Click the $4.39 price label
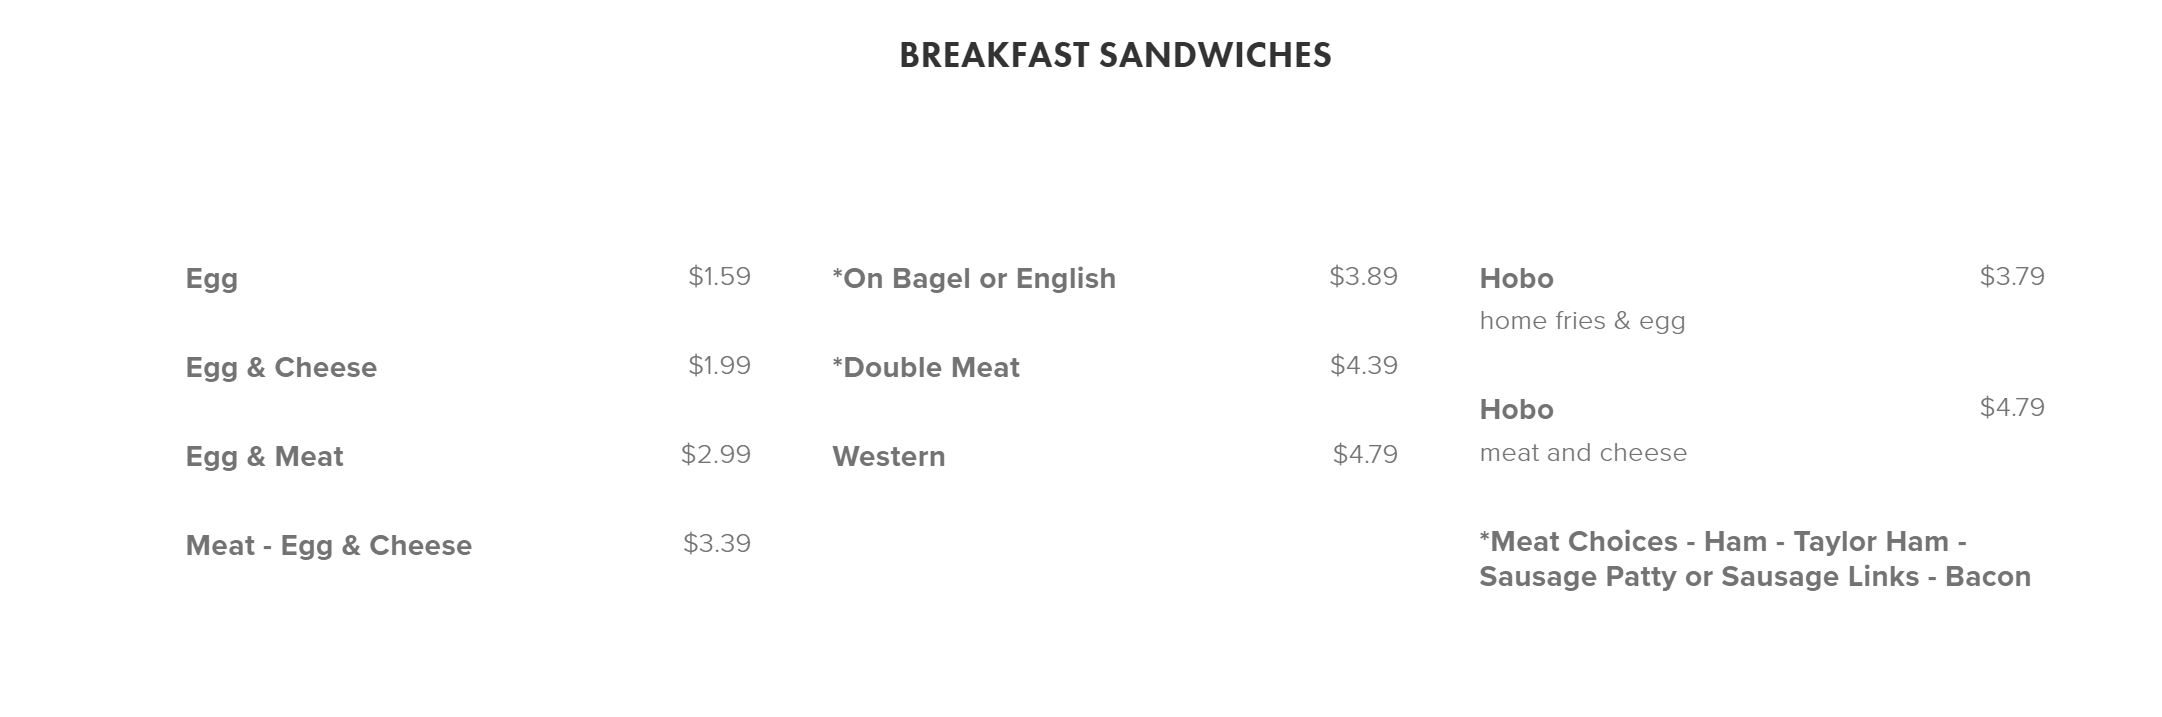Viewport: 2162px width, 717px height. point(1363,366)
